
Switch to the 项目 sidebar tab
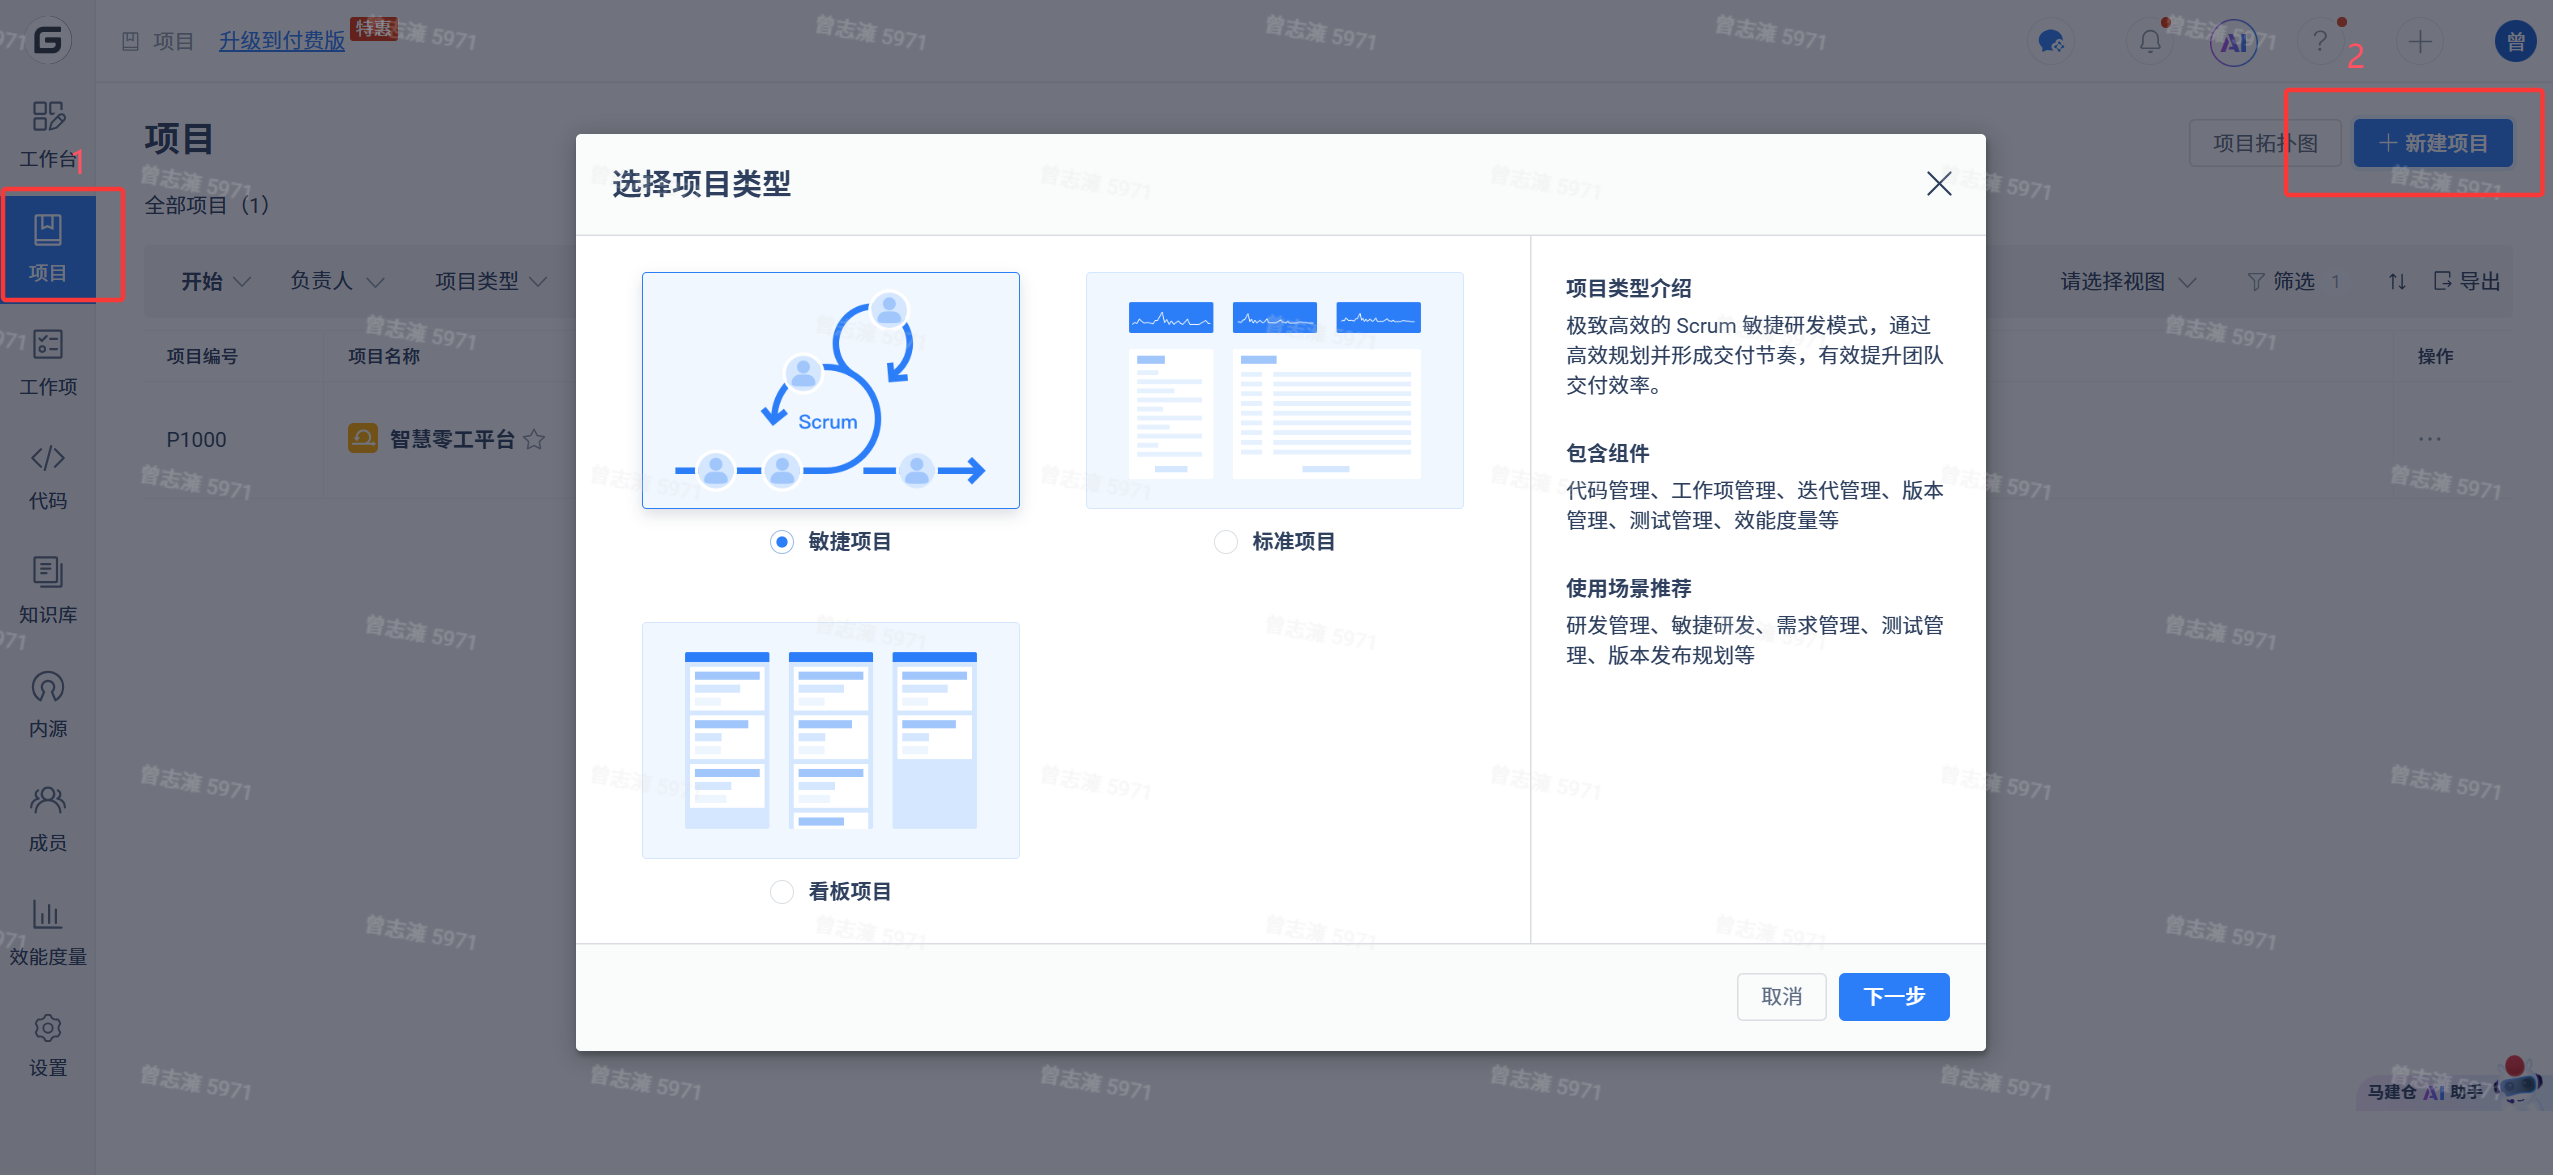pos(47,247)
